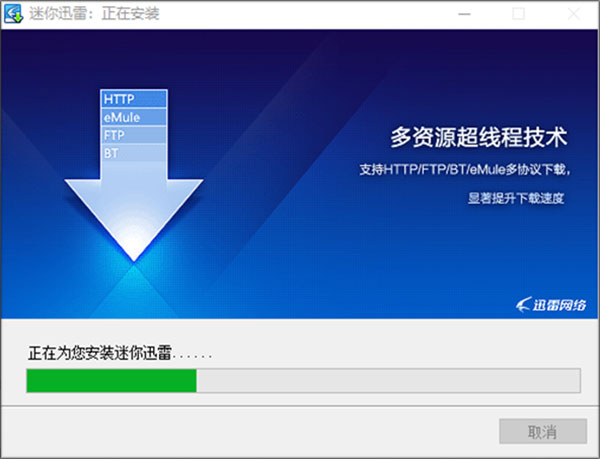
Task: Click the 多资源超线程技术 heading
Action: (479, 137)
